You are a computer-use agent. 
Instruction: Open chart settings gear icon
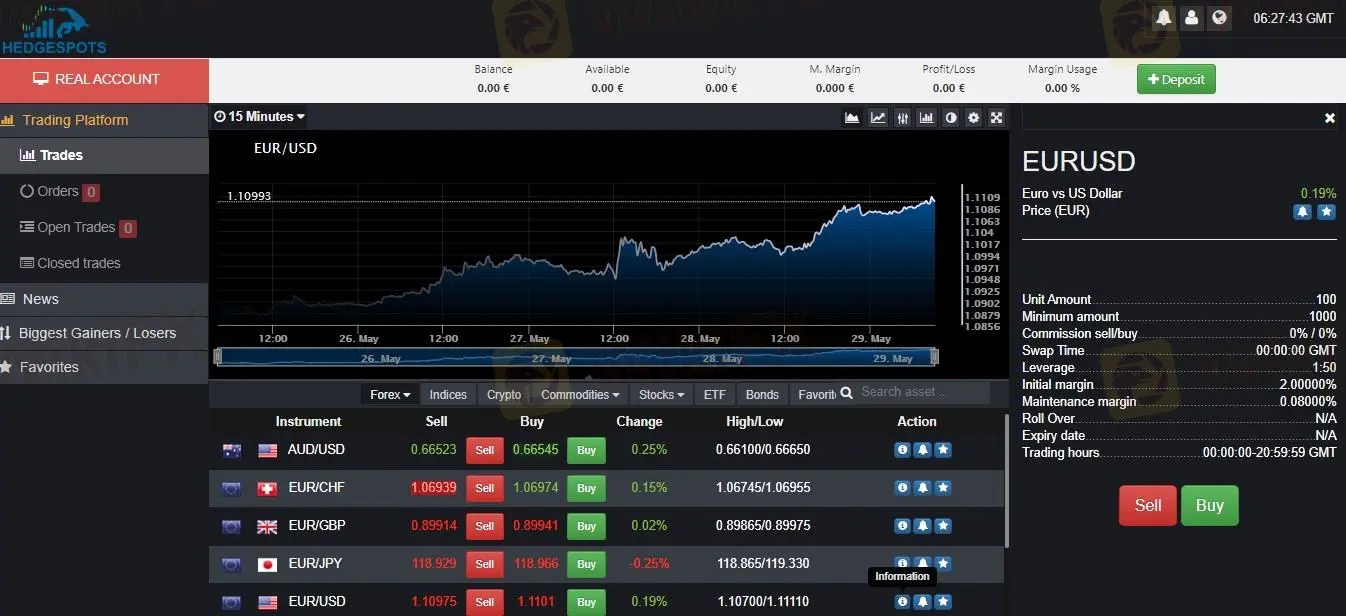974,117
